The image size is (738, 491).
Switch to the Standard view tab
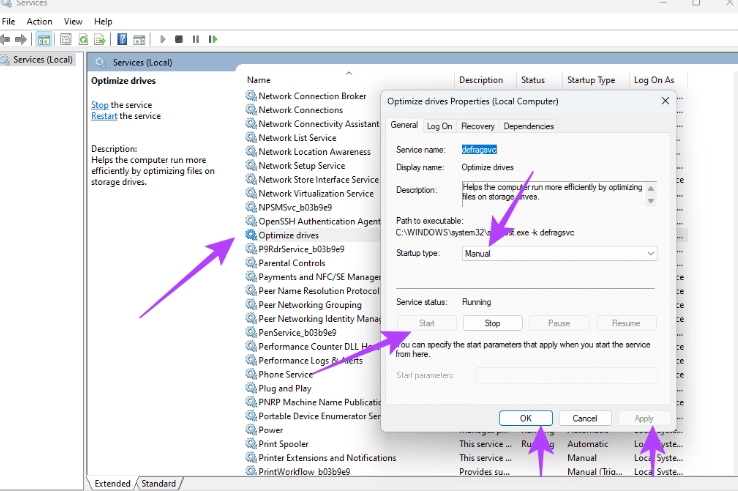point(158,483)
